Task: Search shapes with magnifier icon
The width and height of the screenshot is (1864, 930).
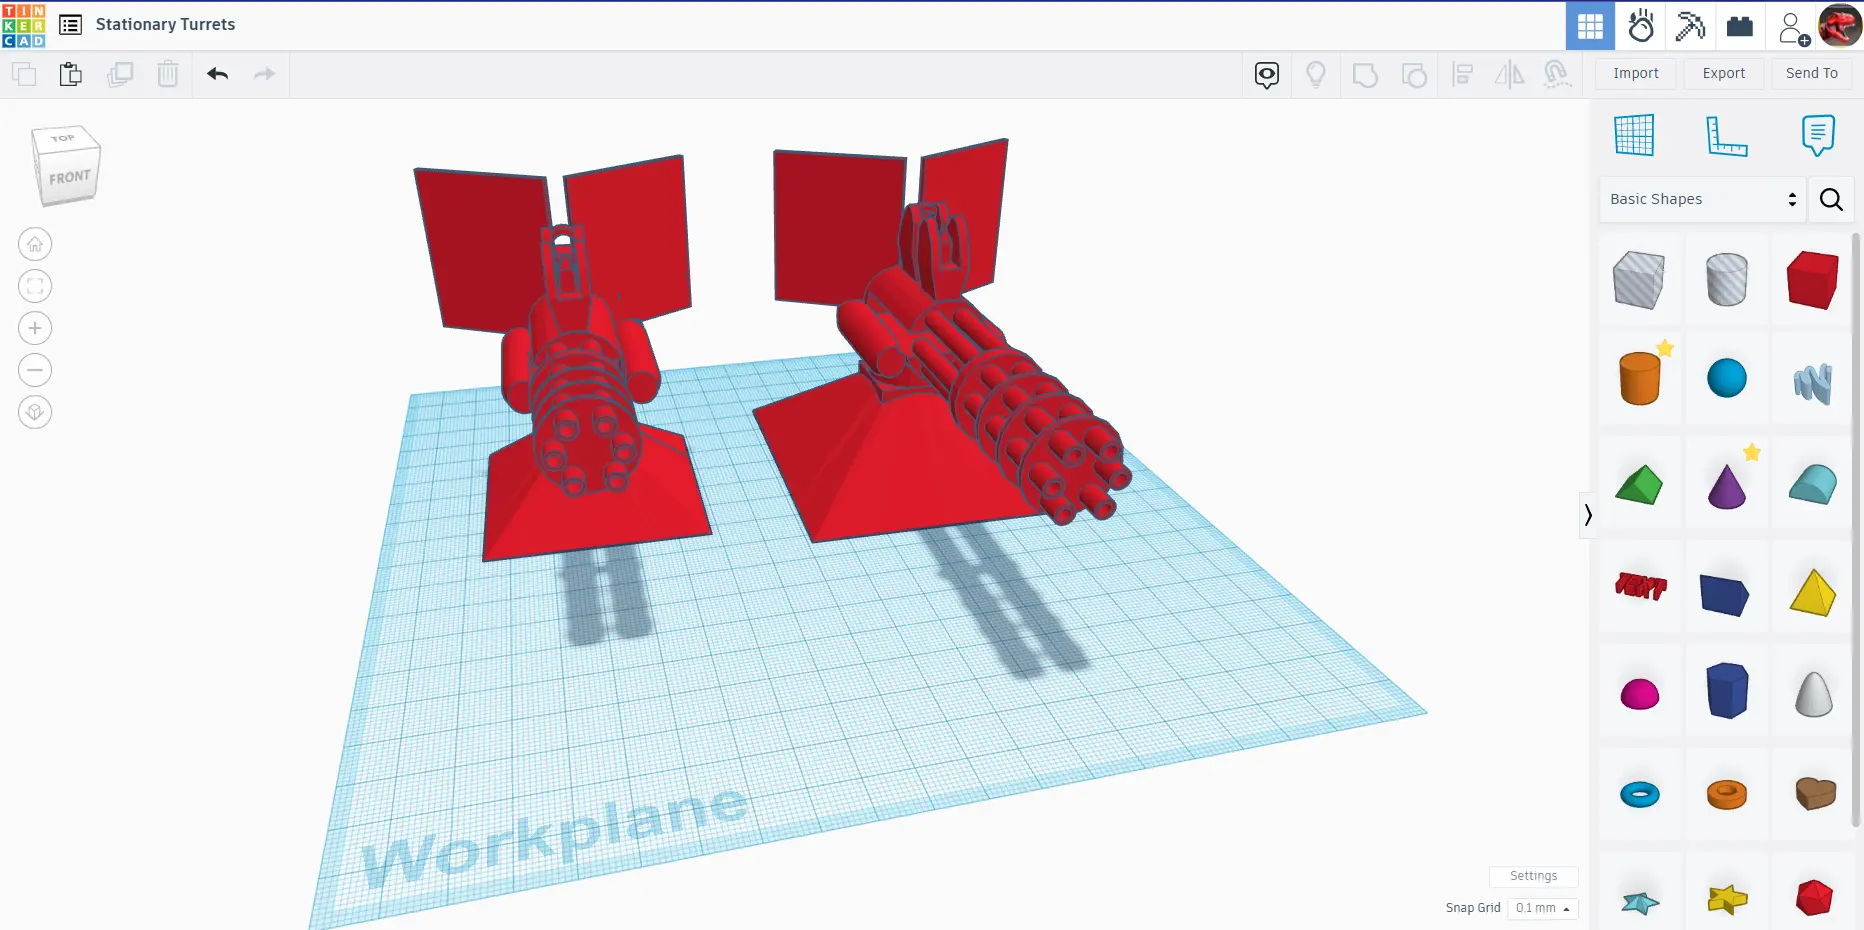Action: click(x=1831, y=199)
